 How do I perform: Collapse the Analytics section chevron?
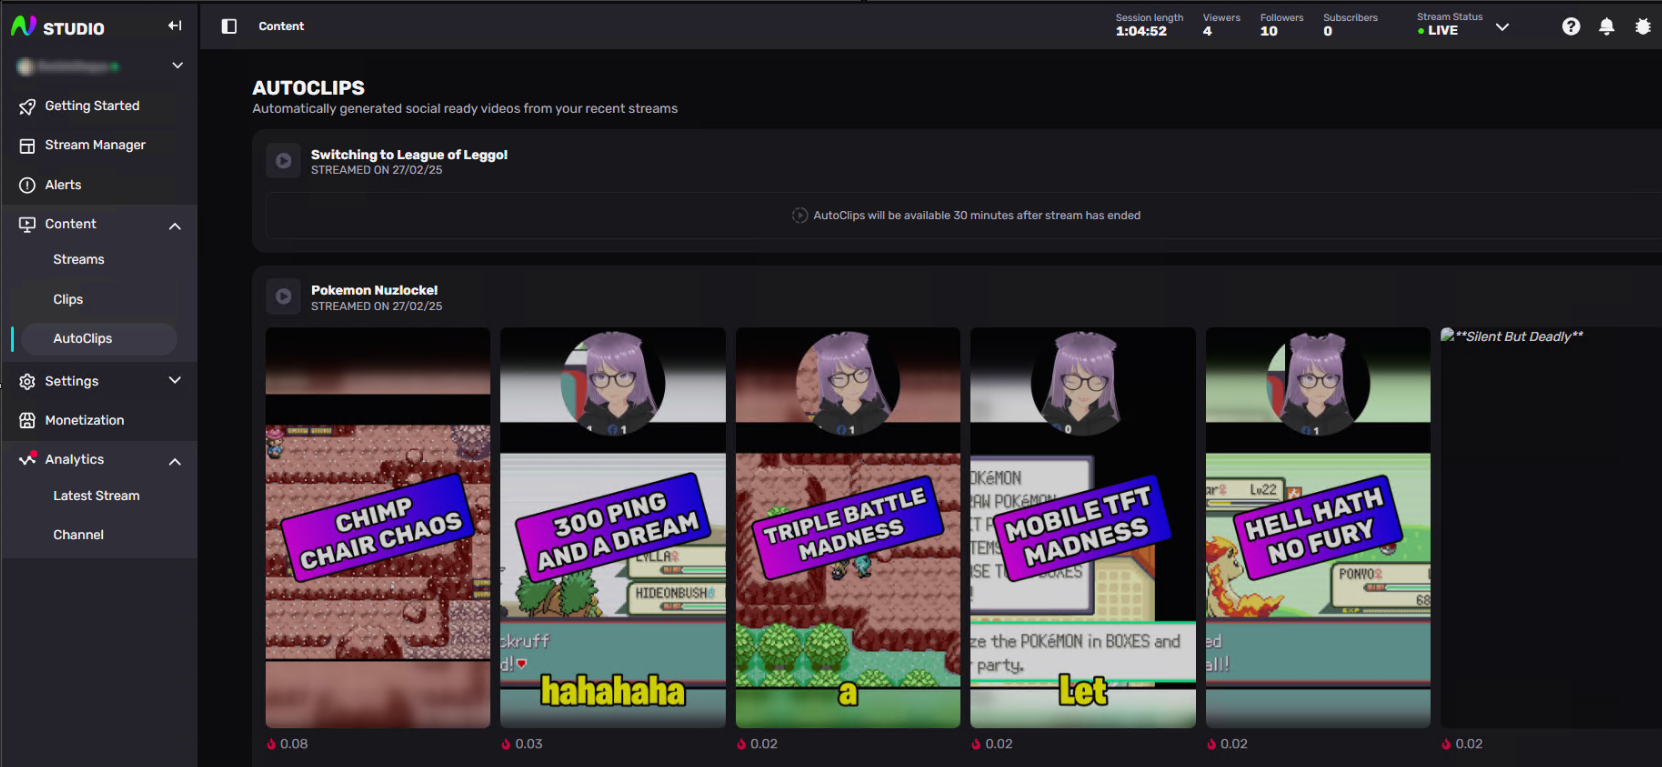click(x=175, y=461)
